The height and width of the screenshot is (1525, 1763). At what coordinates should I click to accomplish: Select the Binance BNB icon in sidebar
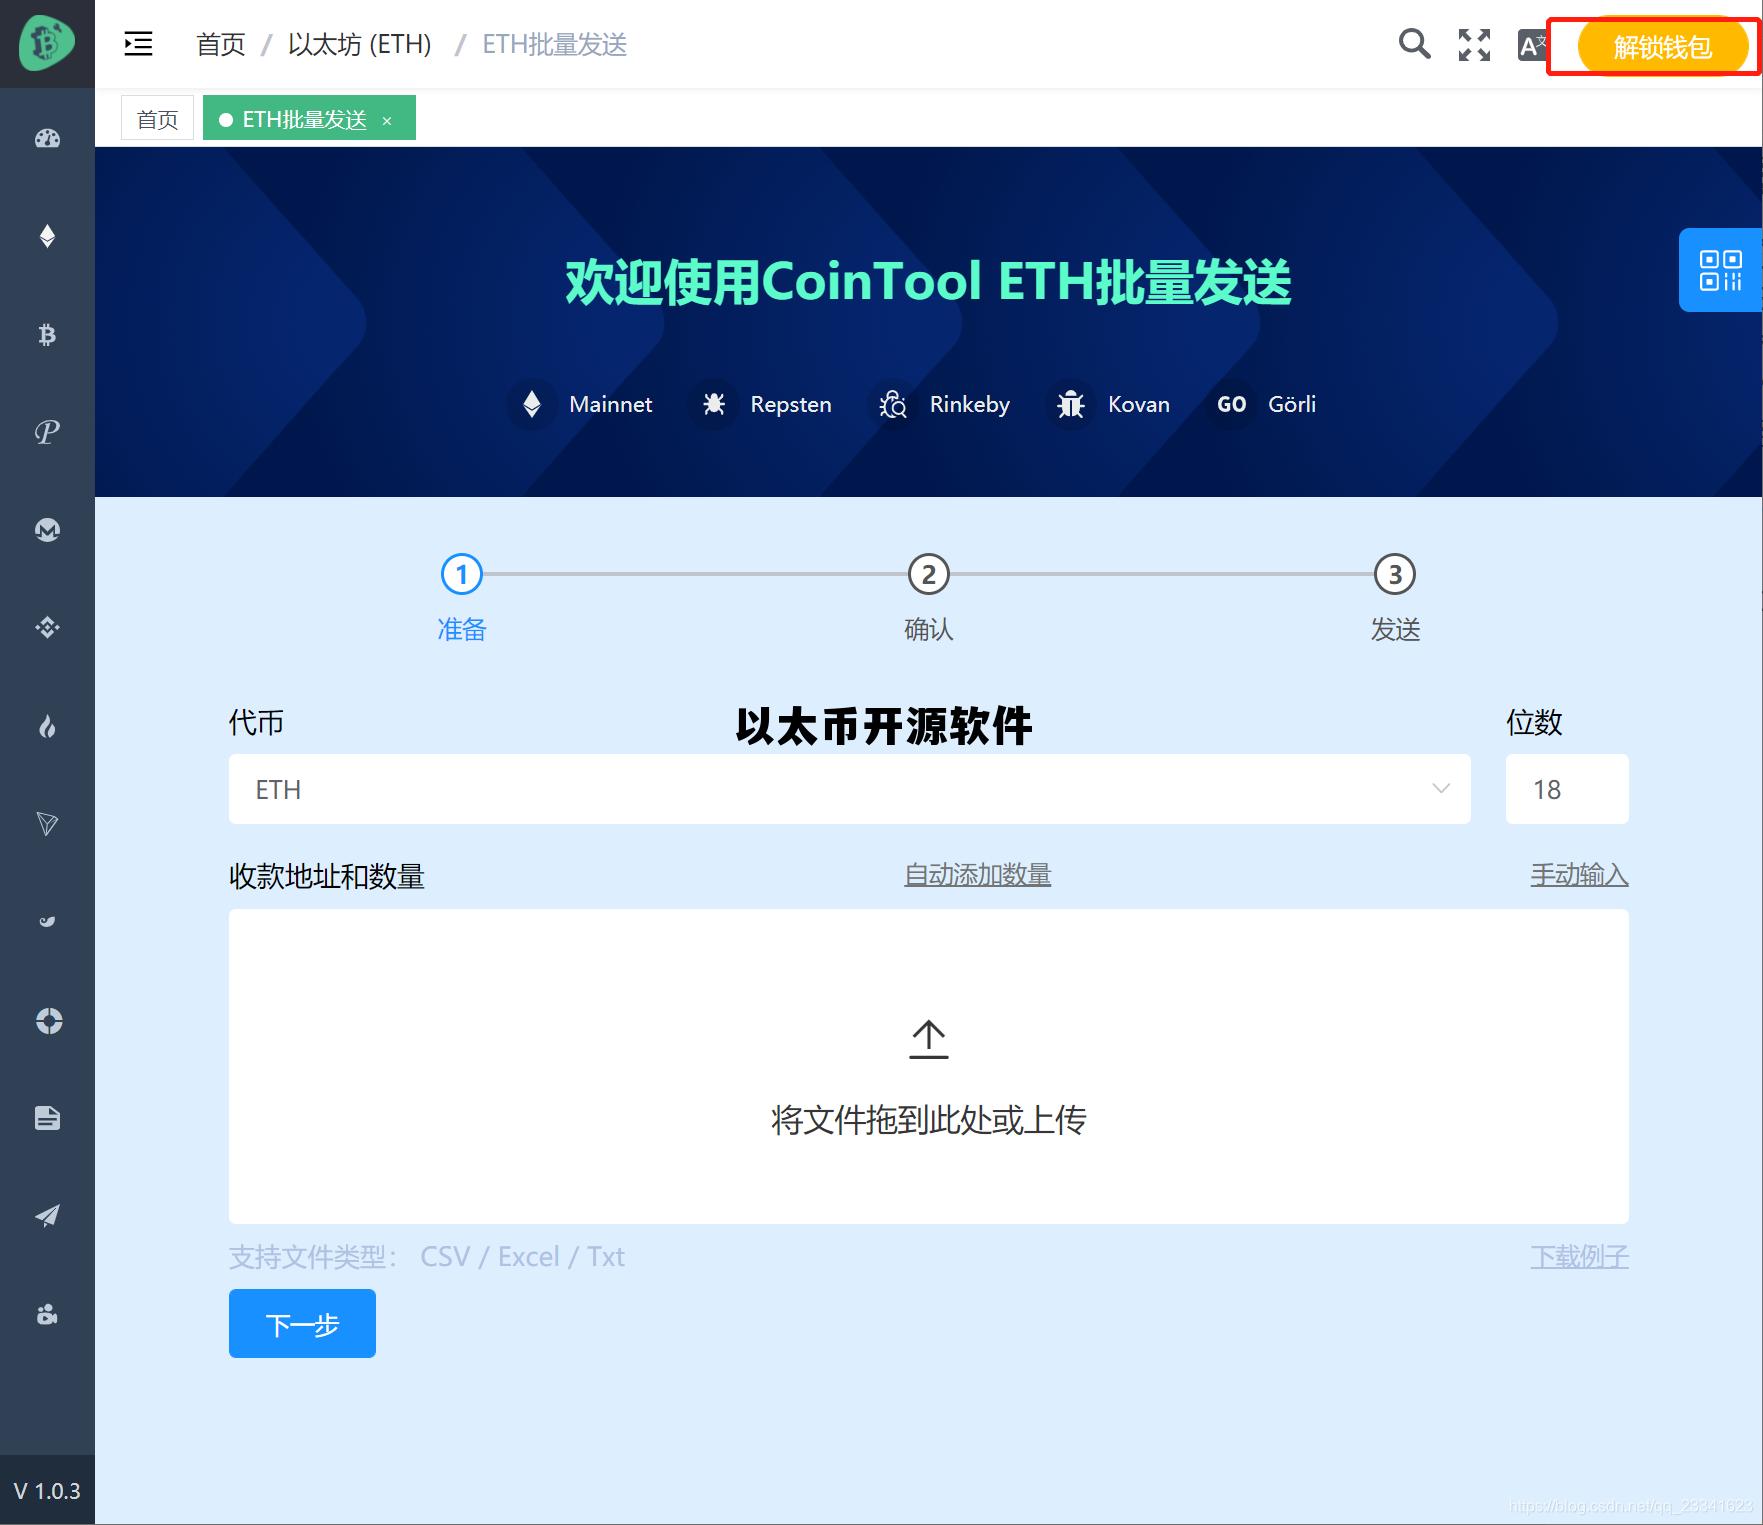47,627
